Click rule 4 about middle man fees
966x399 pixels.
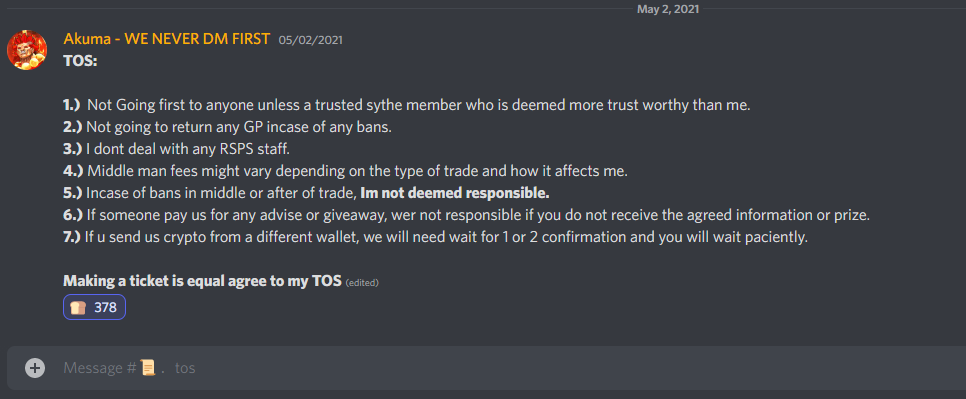point(346,171)
